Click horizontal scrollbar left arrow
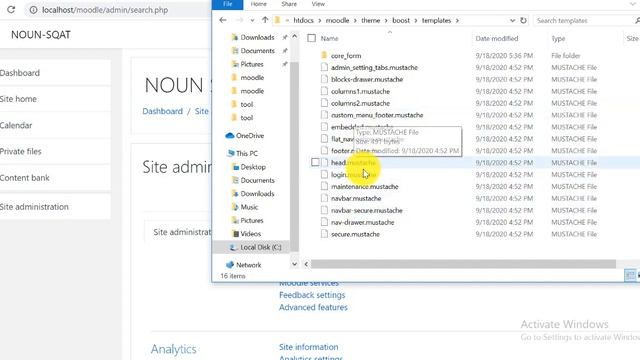Screen dimensions: 640x360 point(306,264)
